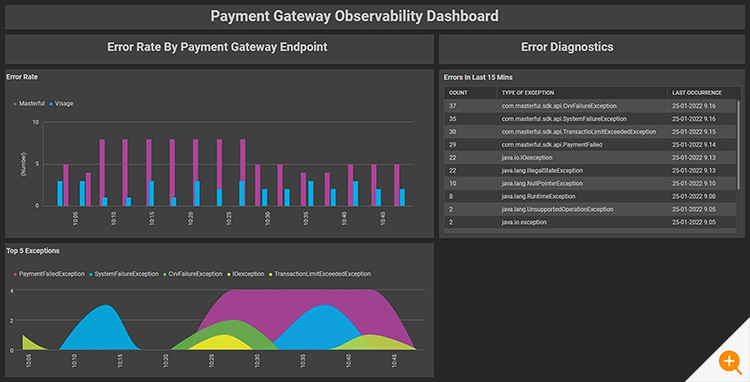This screenshot has width=750, height=382.
Task: Toggle TransactionLimitExceededException legend entry
Action: point(320,274)
